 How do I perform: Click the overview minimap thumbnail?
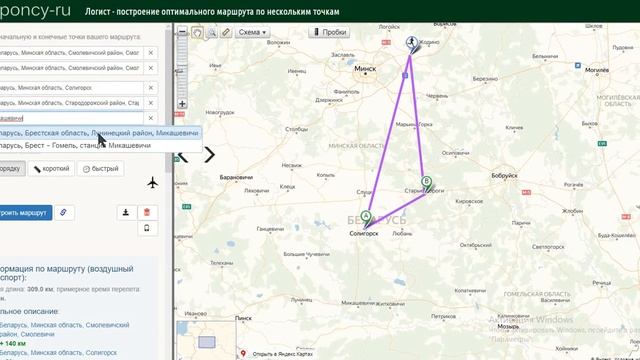(x=206, y=340)
